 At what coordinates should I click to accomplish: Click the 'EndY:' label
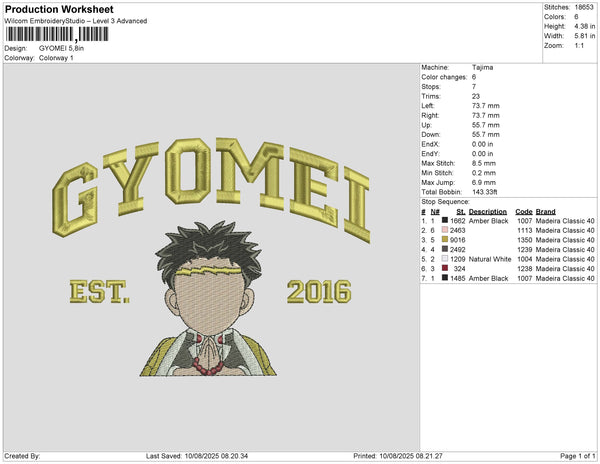[x=430, y=153]
